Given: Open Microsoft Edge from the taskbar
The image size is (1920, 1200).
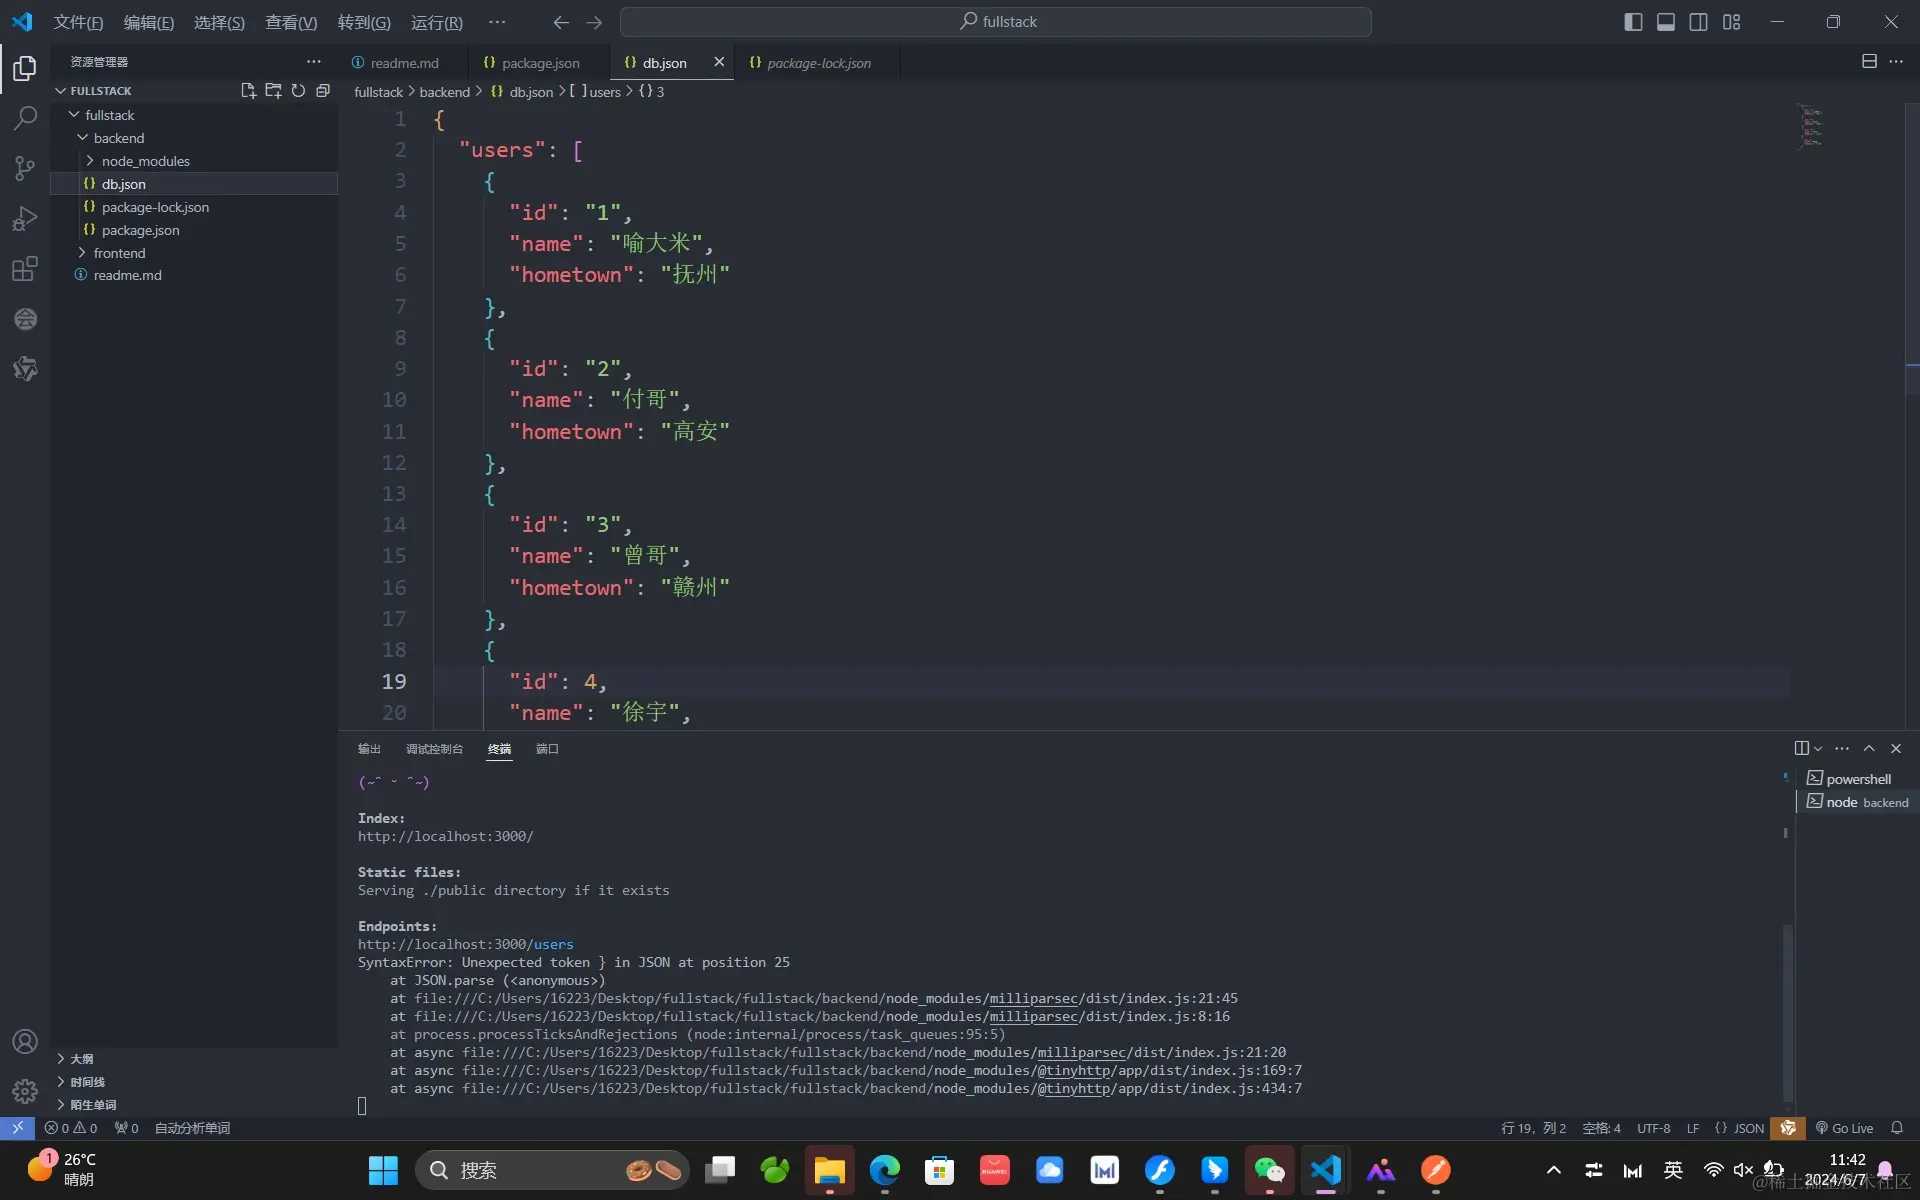Looking at the screenshot, I should (884, 1170).
